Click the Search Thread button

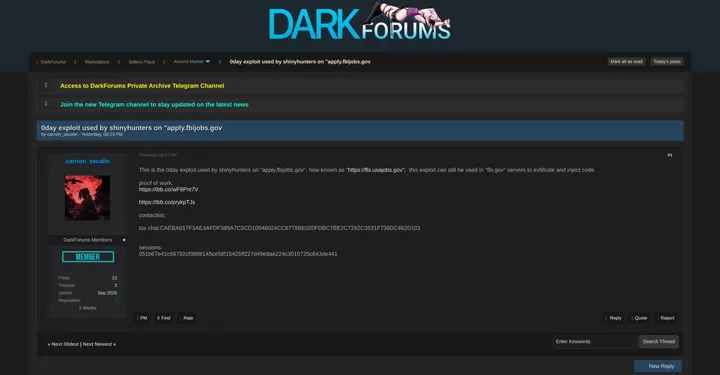(x=658, y=341)
